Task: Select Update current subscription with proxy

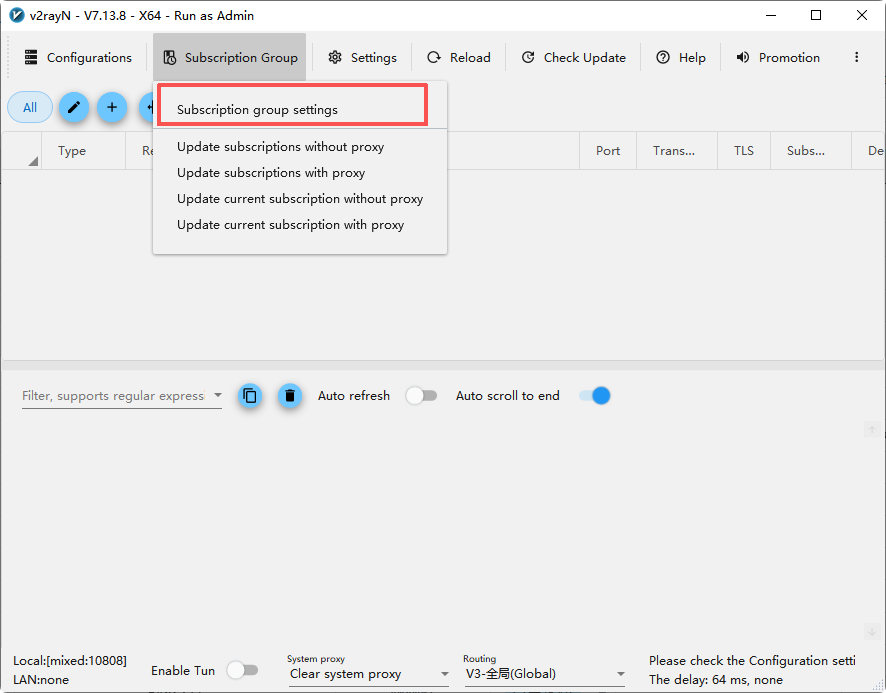Action: click(300, 225)
